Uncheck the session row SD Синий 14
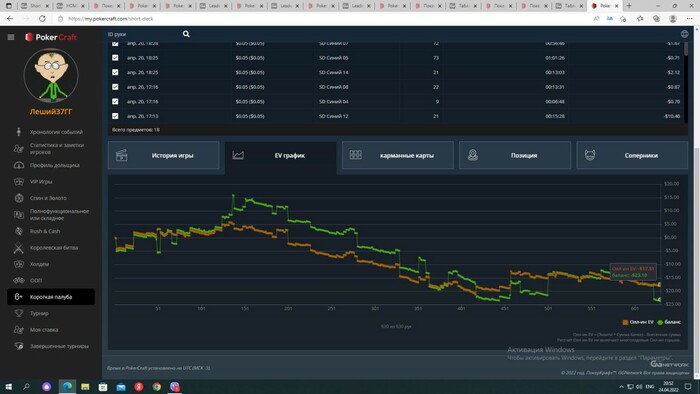The image size is (700, 394). (x=115, y=72)
